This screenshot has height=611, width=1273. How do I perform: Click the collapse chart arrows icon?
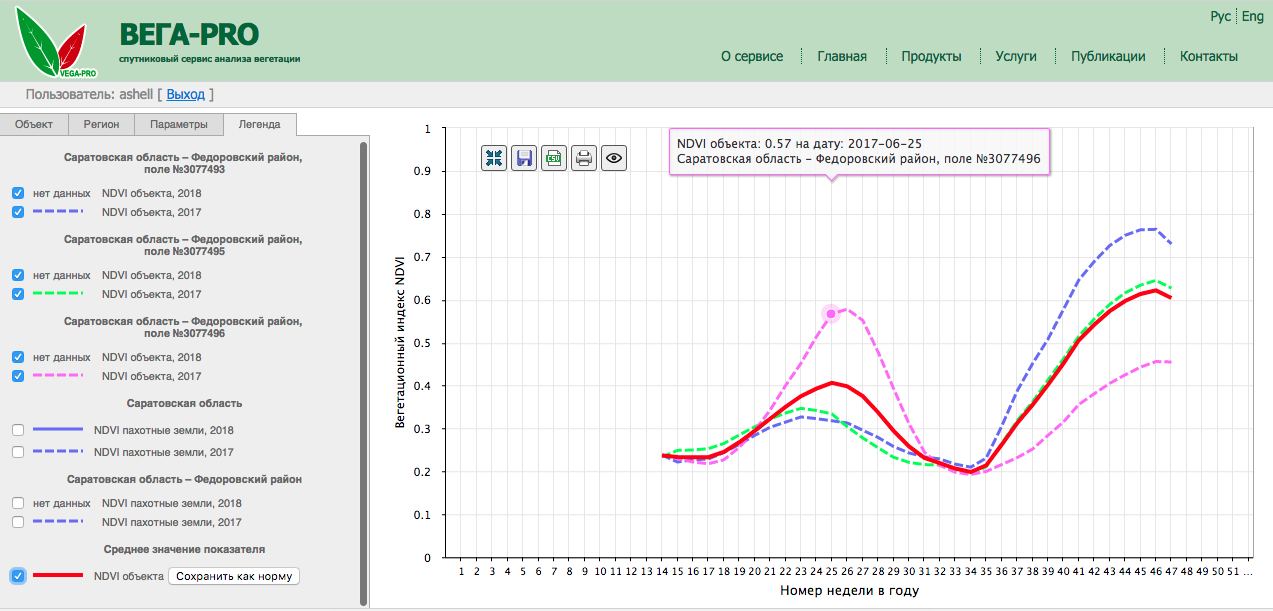click(494, 157)
